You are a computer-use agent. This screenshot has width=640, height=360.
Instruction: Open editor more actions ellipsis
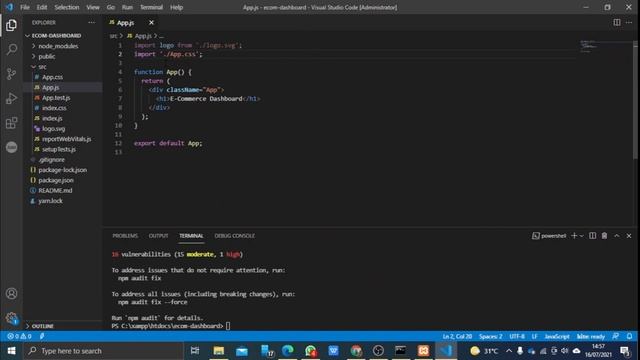point(629,22)
